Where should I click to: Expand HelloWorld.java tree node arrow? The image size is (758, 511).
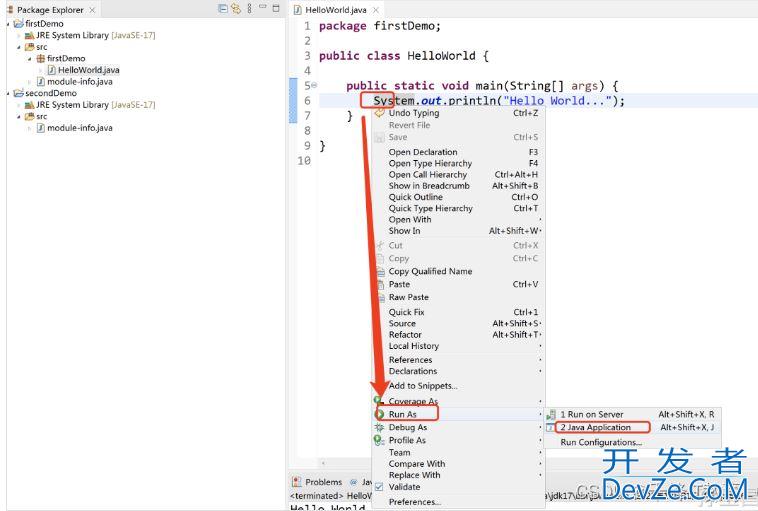[41, 70]
